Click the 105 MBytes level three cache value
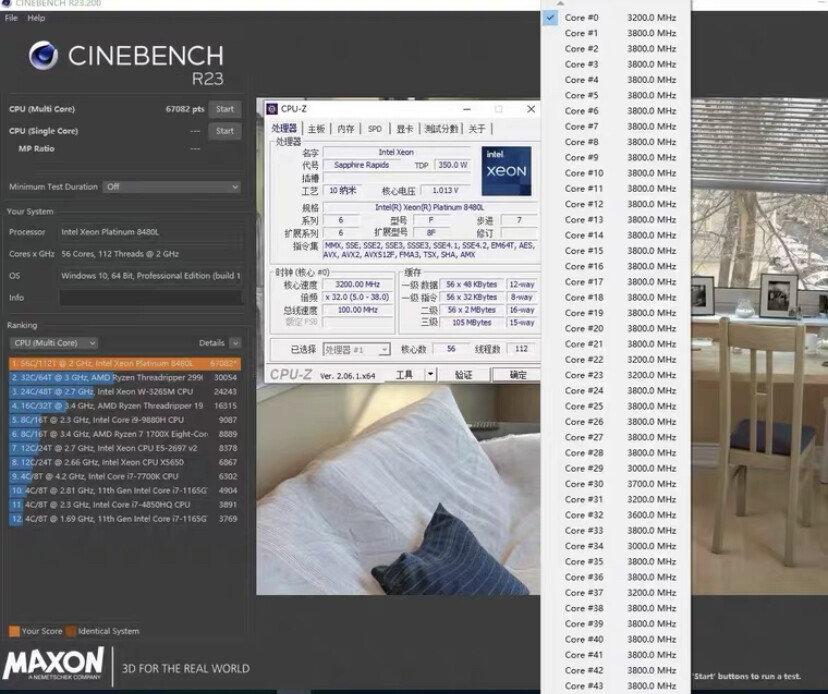 tap(471, 323)
